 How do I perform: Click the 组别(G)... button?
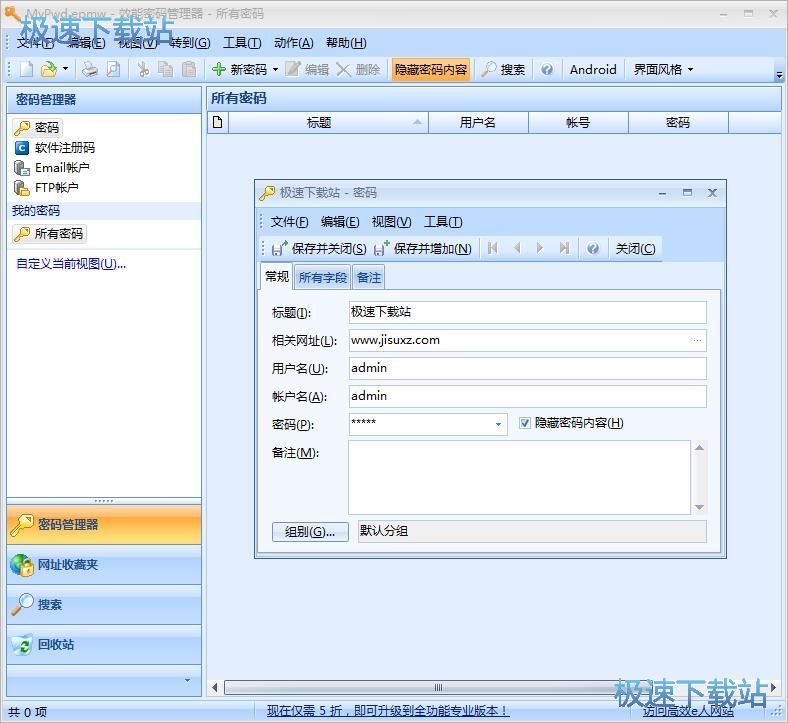pos(310,531)
